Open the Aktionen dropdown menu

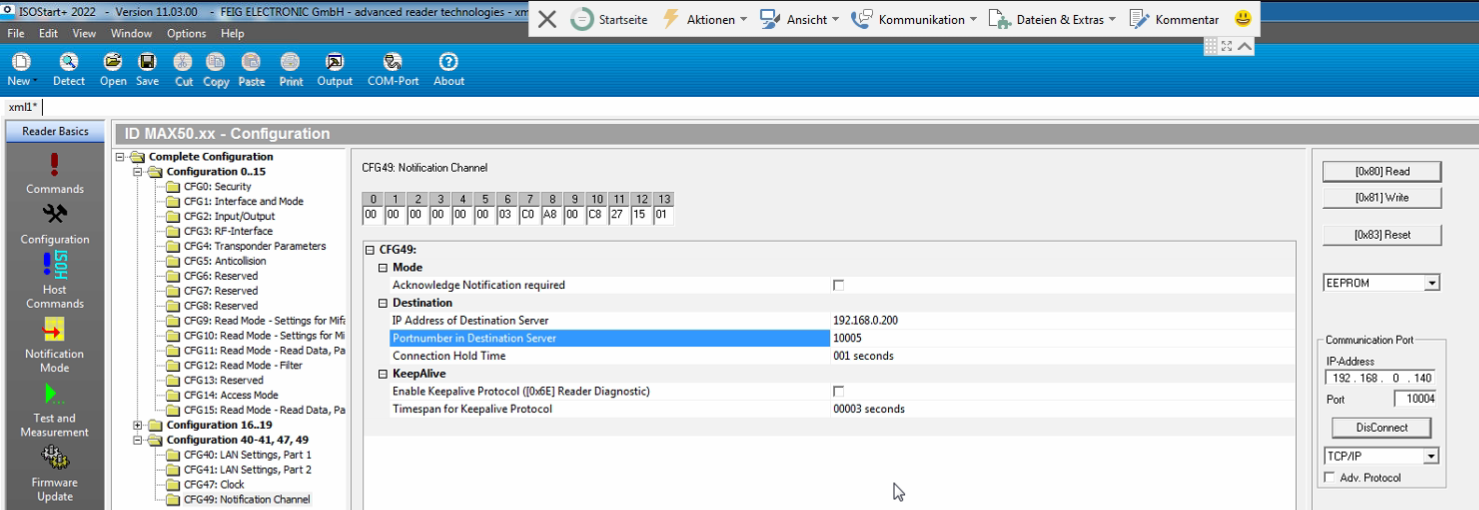(706, 19)
